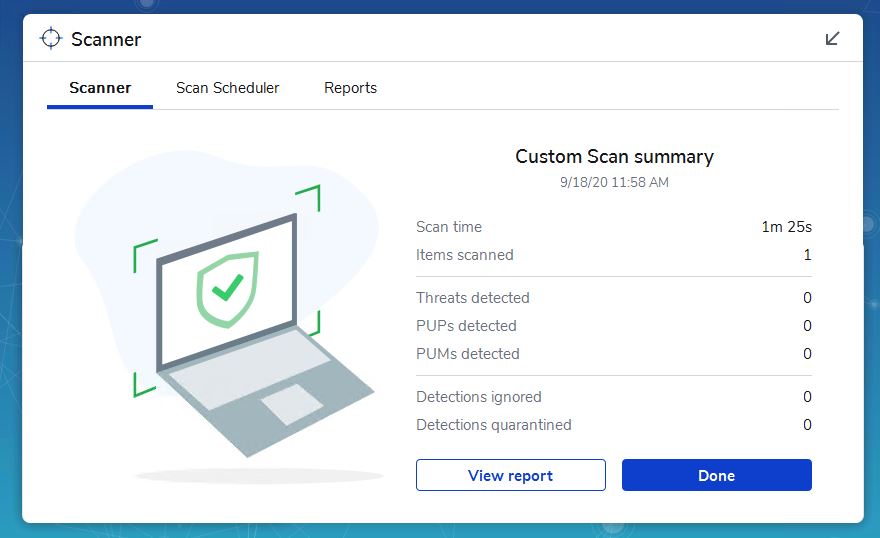Image resolution: width=880 pixels, height=538 pixels.
Task: Click the Threats detected label
Action: point(473,297)
